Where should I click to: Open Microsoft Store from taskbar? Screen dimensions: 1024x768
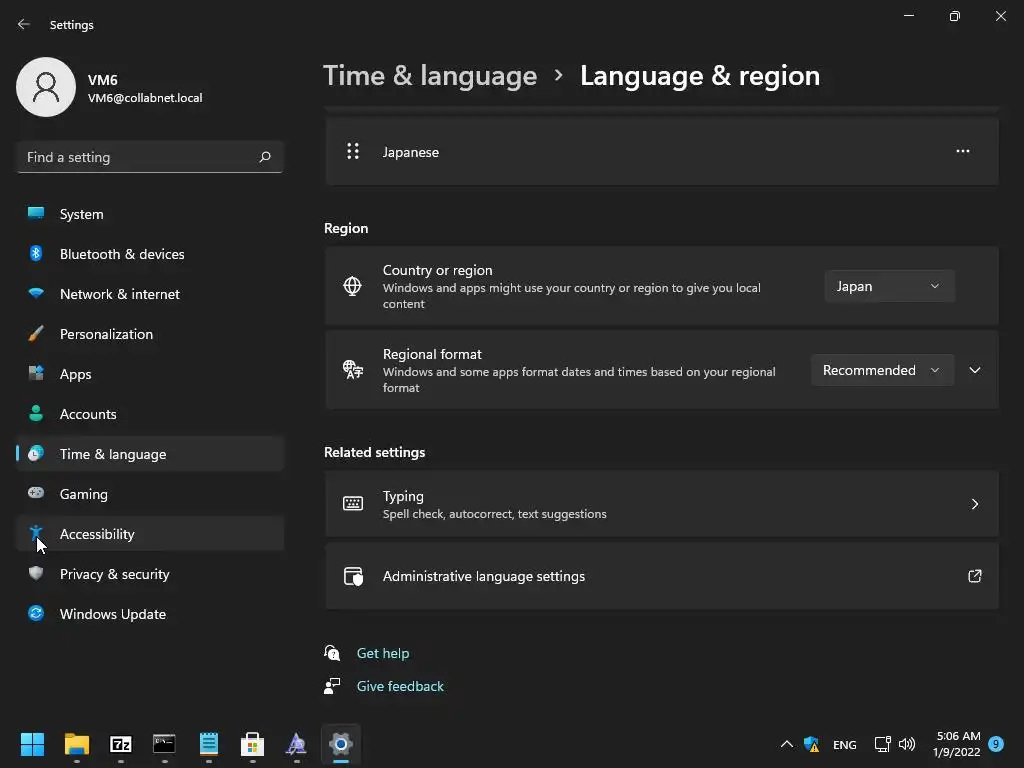[x=253, y=744]
